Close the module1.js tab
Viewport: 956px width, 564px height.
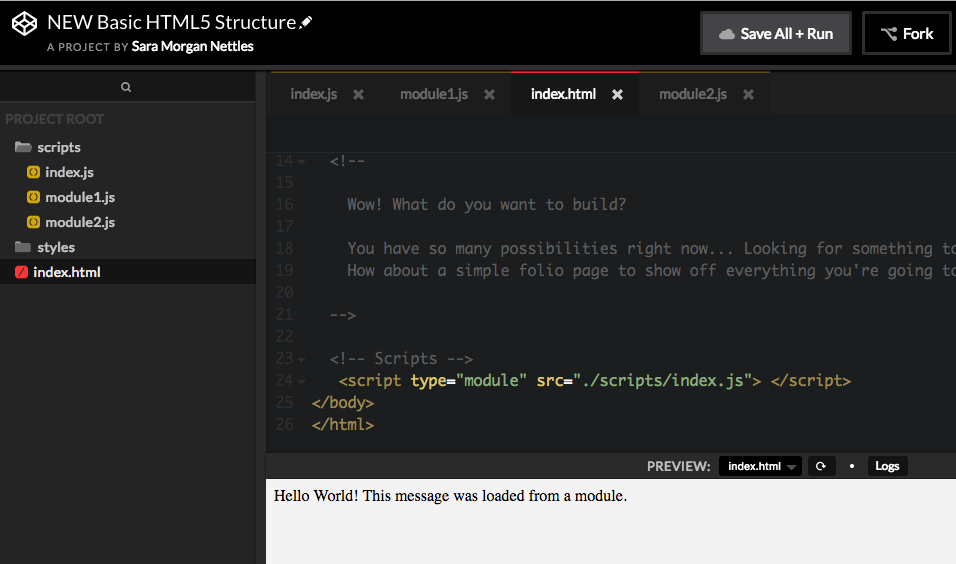point(489,95)
